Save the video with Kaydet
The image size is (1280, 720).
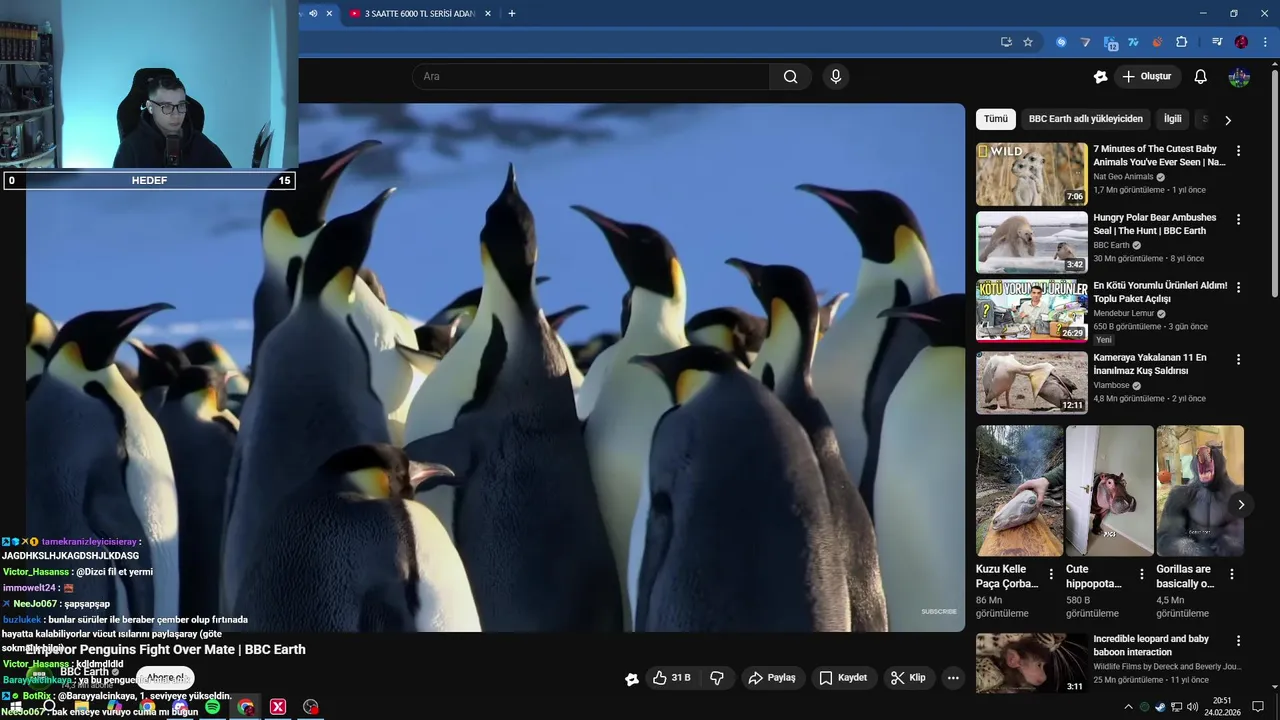click(x=843, y=678)
